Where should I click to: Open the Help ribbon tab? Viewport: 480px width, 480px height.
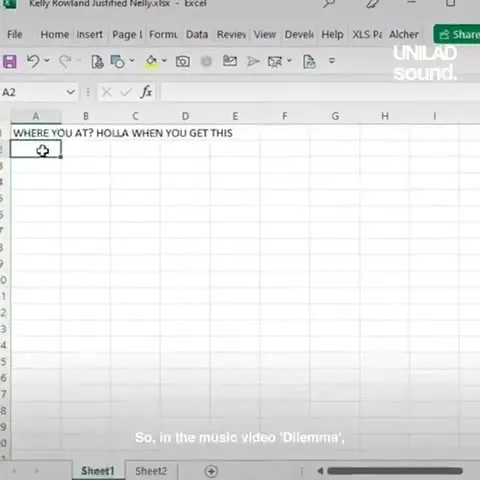coord(332,34)
